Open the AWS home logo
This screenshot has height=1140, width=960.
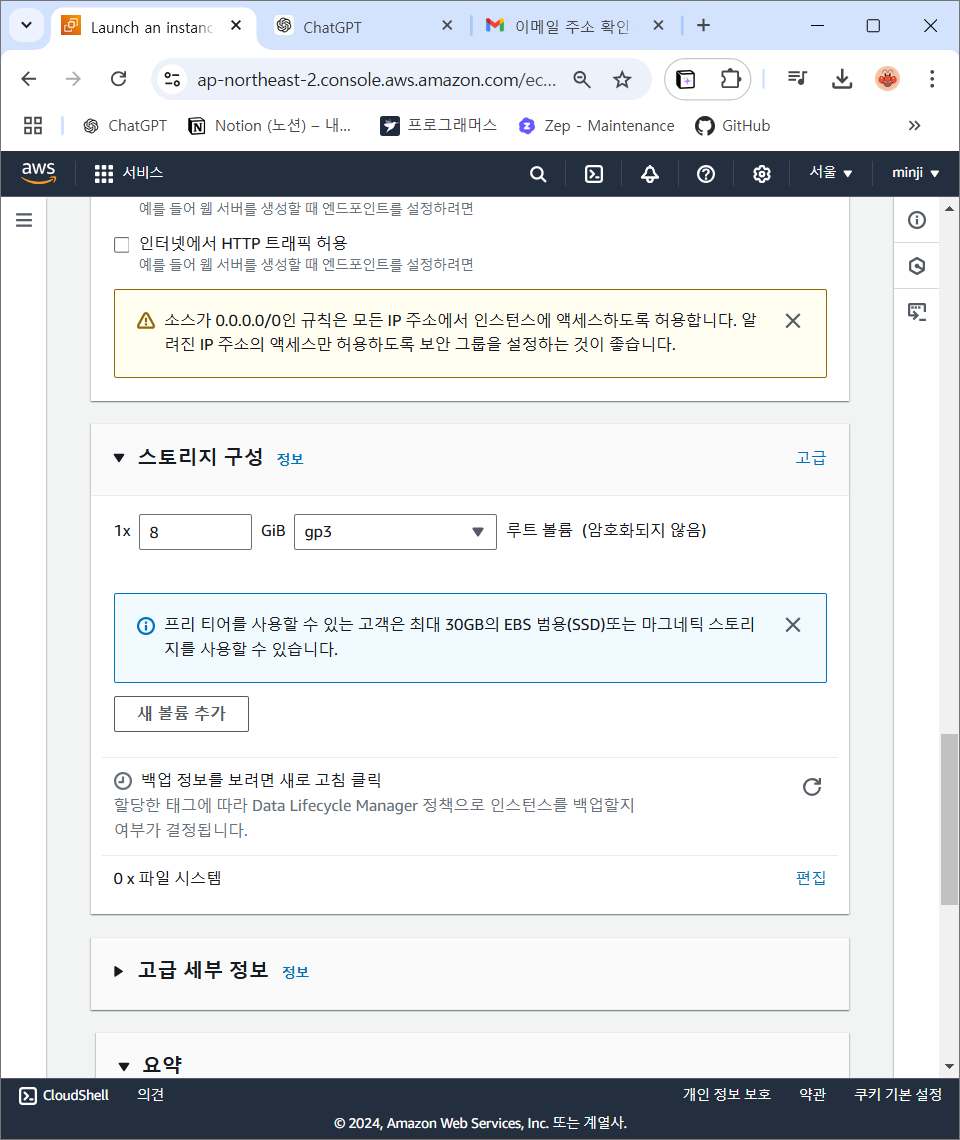39,173
